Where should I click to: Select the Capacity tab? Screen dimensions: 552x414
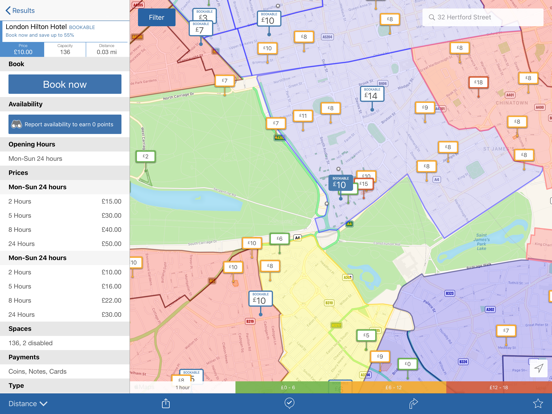point(65,50)
